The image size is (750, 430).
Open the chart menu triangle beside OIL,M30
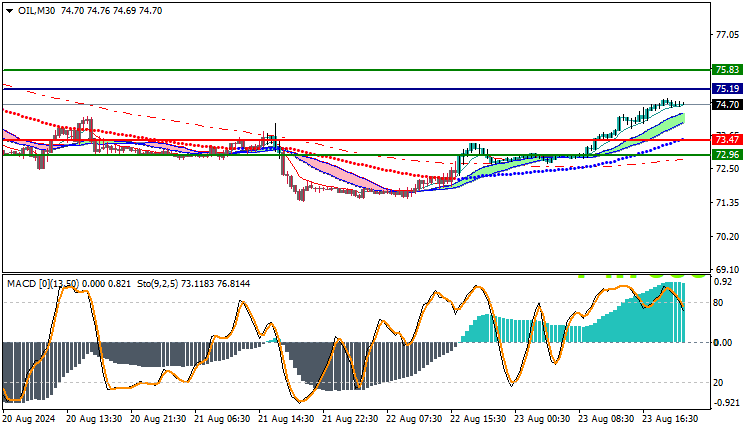pyautogui.click(x=10, y=11)
